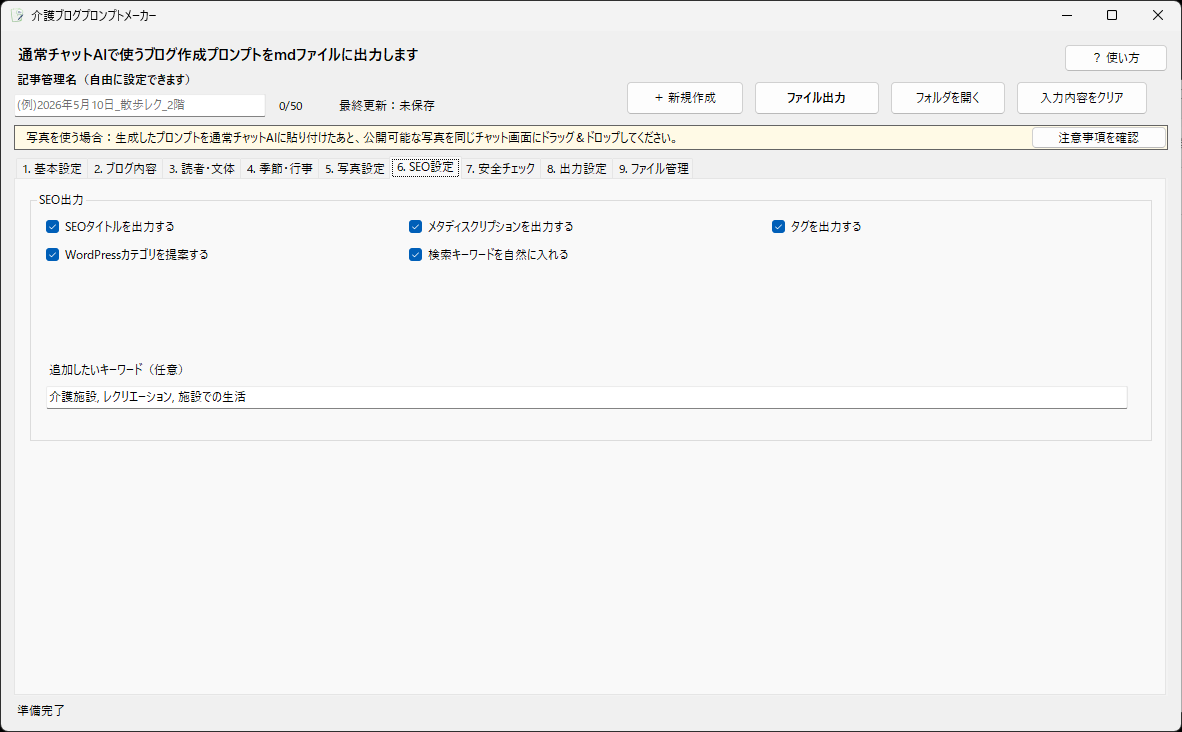Go to the 7. 安全チェック tab

coord(500,169)
